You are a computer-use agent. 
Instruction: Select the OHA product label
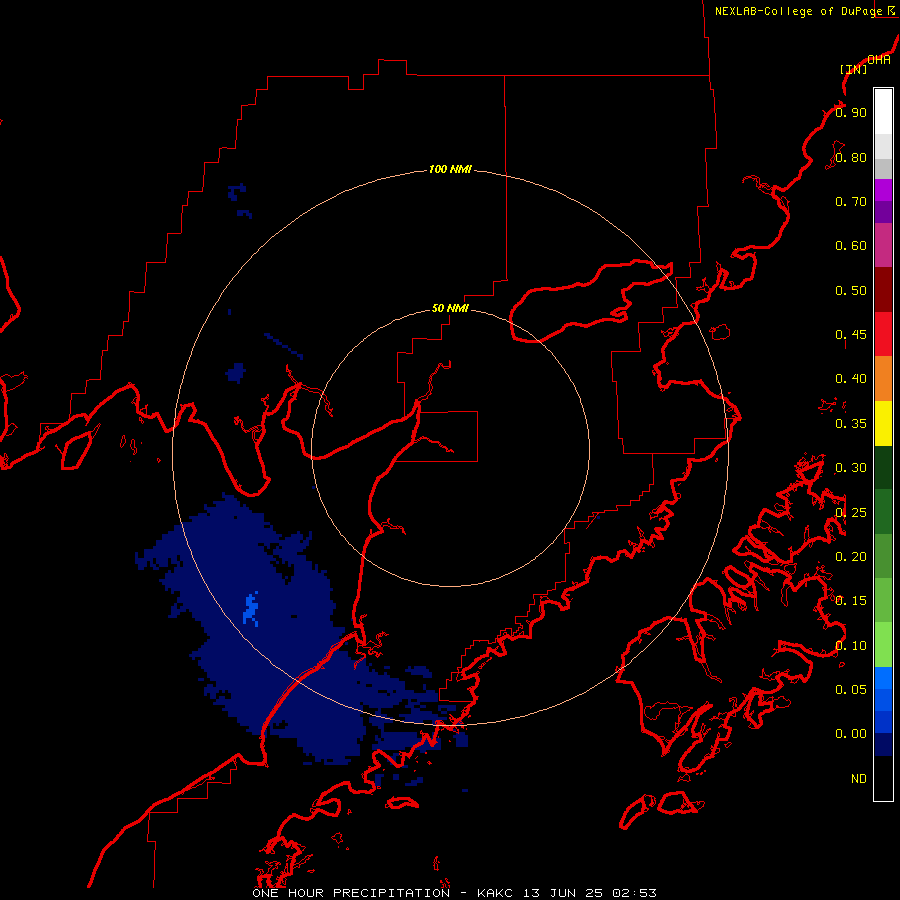coord(879,60)
